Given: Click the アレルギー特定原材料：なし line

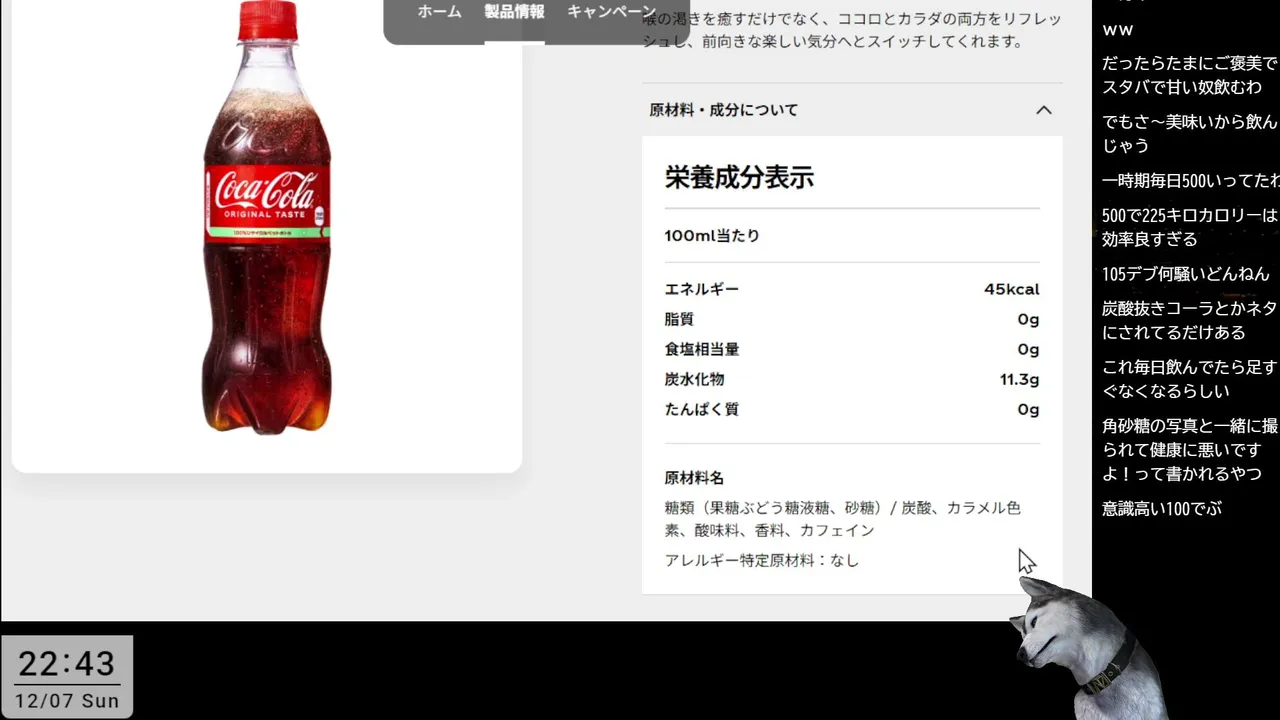Looking at the screenshot, I should click(762, 560).
